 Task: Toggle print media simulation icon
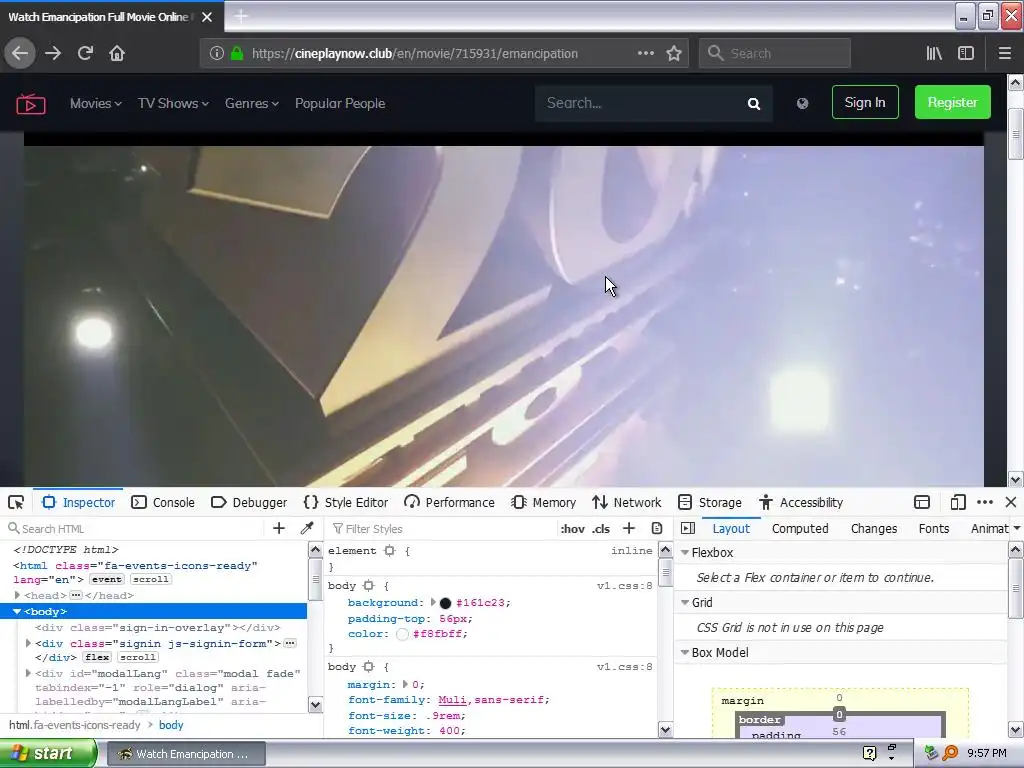657,528
